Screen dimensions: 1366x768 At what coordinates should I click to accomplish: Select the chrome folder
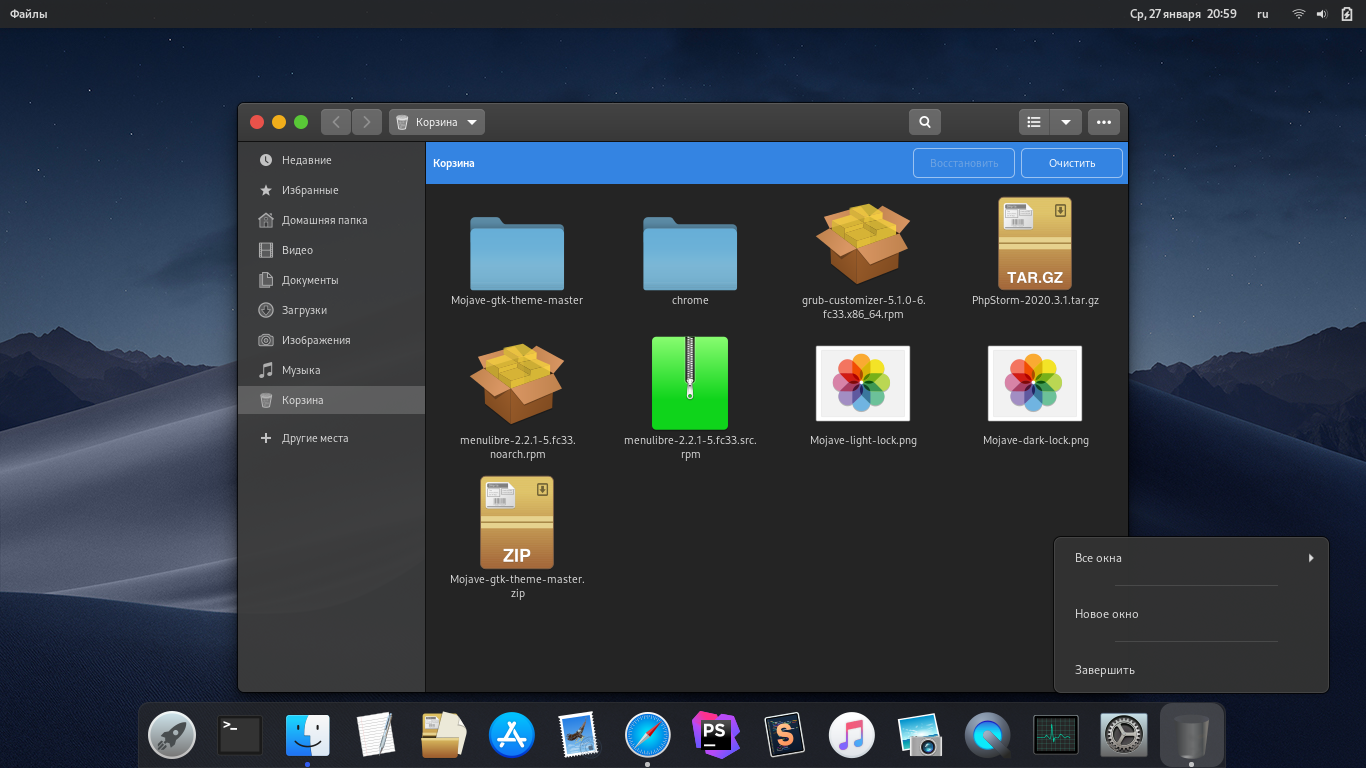click(x=690, y=261)
